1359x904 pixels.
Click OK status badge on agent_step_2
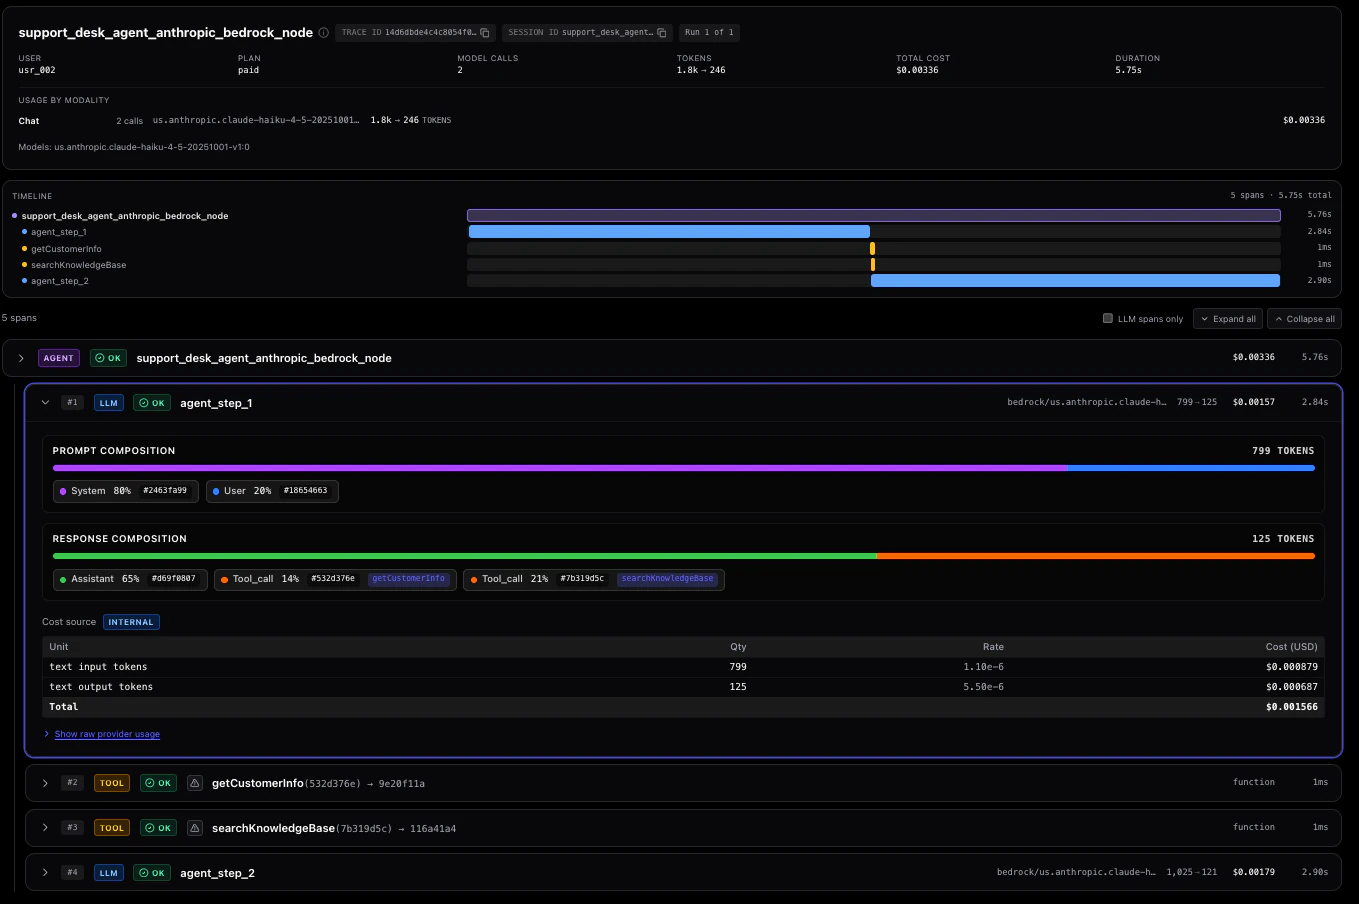[152, 873]
